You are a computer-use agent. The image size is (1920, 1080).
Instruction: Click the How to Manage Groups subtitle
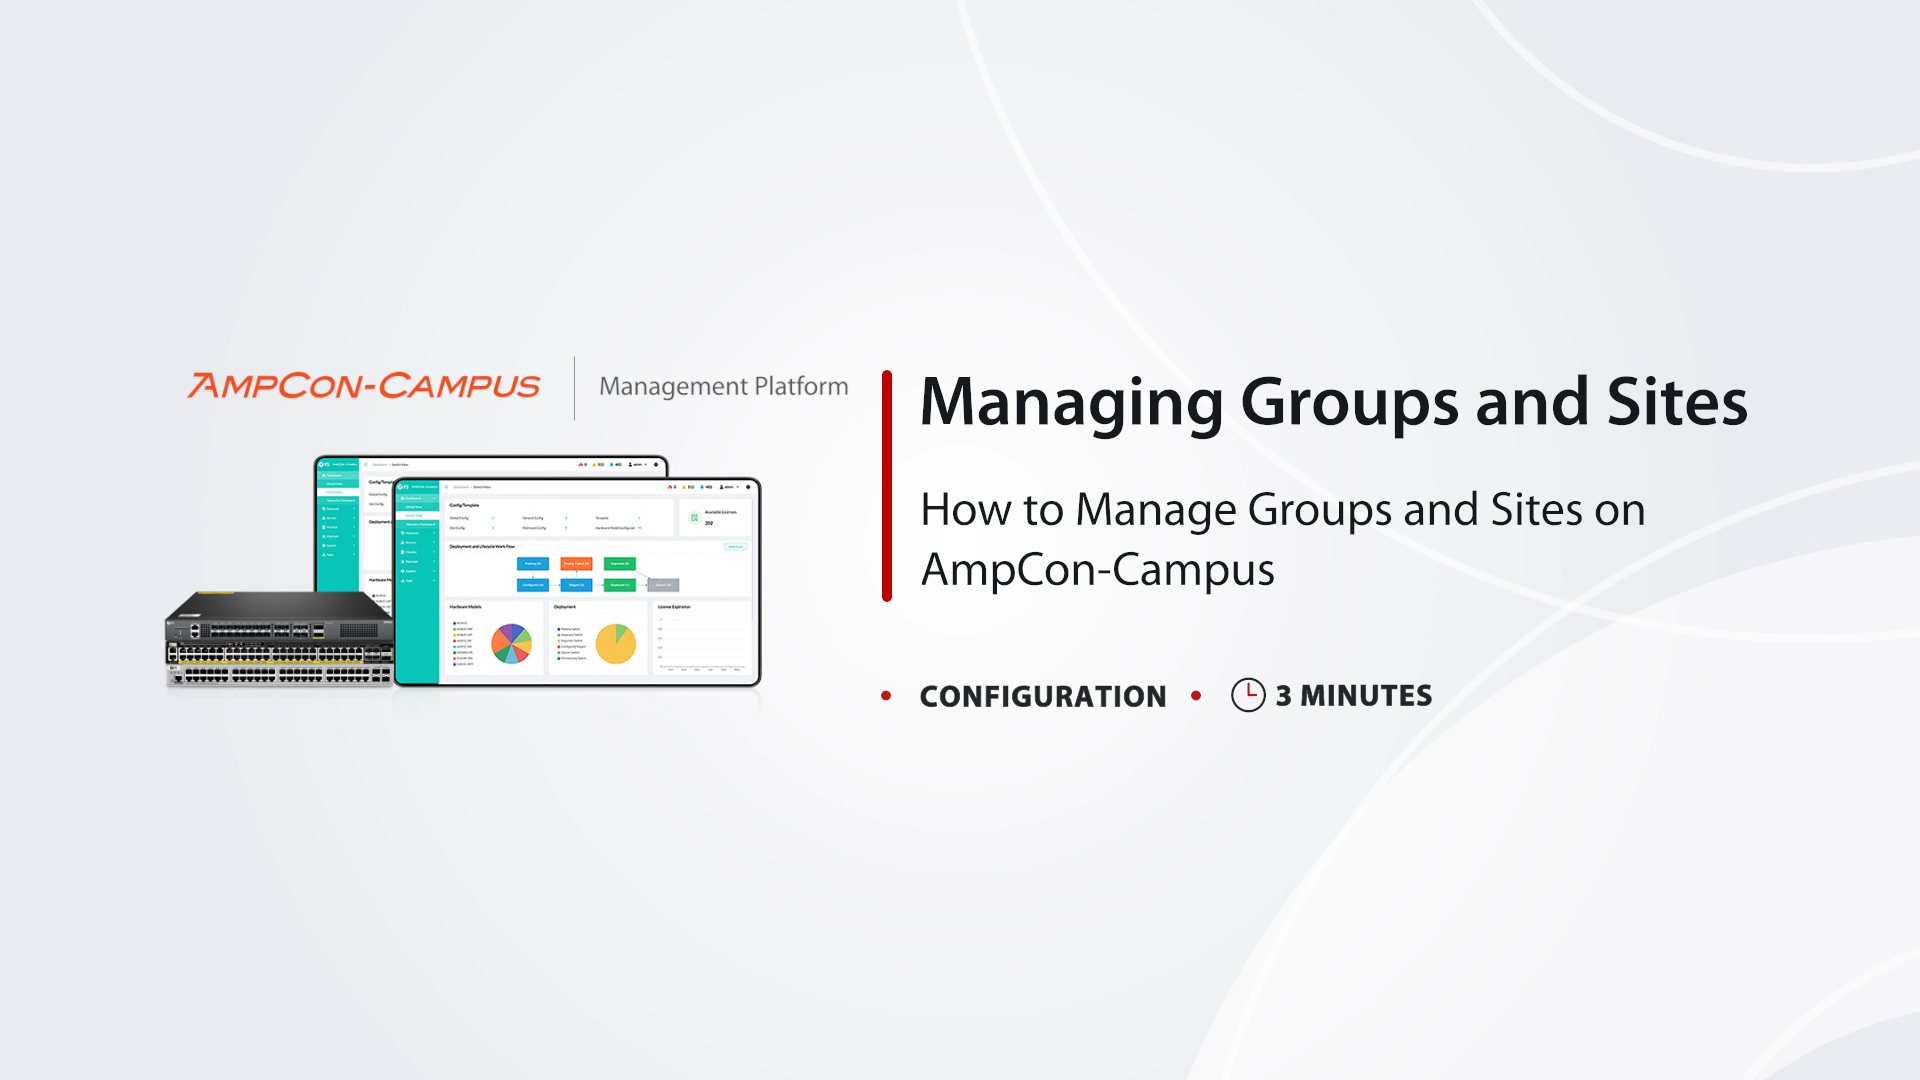(1282, 539)
